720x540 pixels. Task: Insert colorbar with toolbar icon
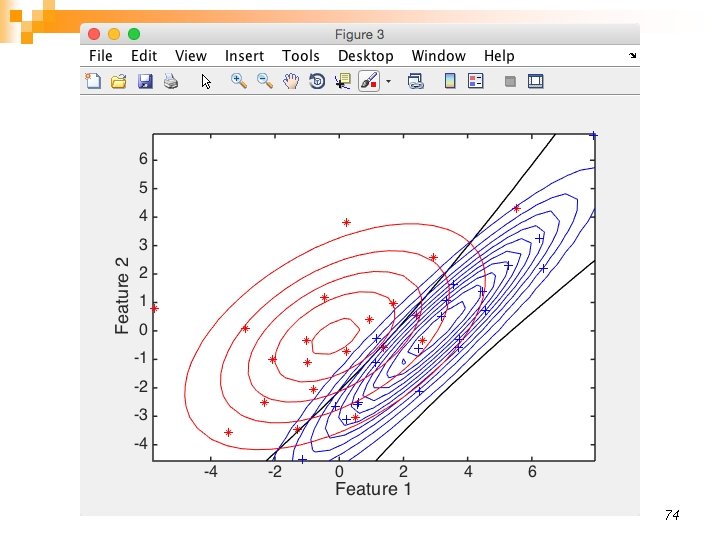coord(450,81)
